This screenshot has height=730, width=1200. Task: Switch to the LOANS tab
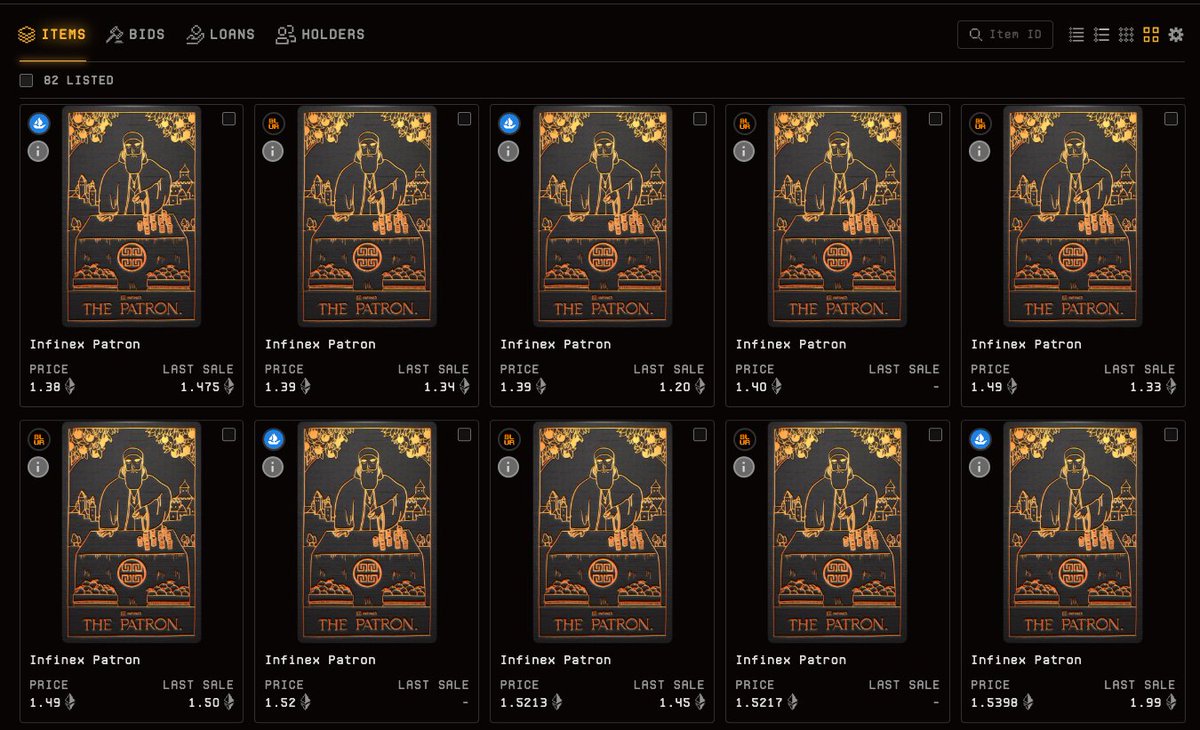(220, 35)
